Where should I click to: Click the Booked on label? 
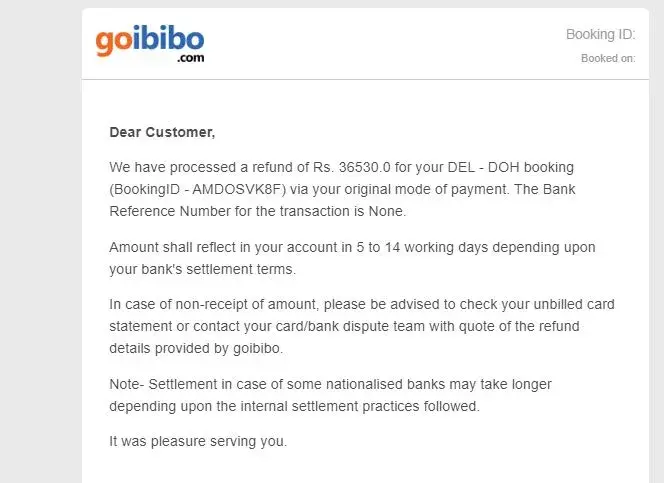(608, 58)
